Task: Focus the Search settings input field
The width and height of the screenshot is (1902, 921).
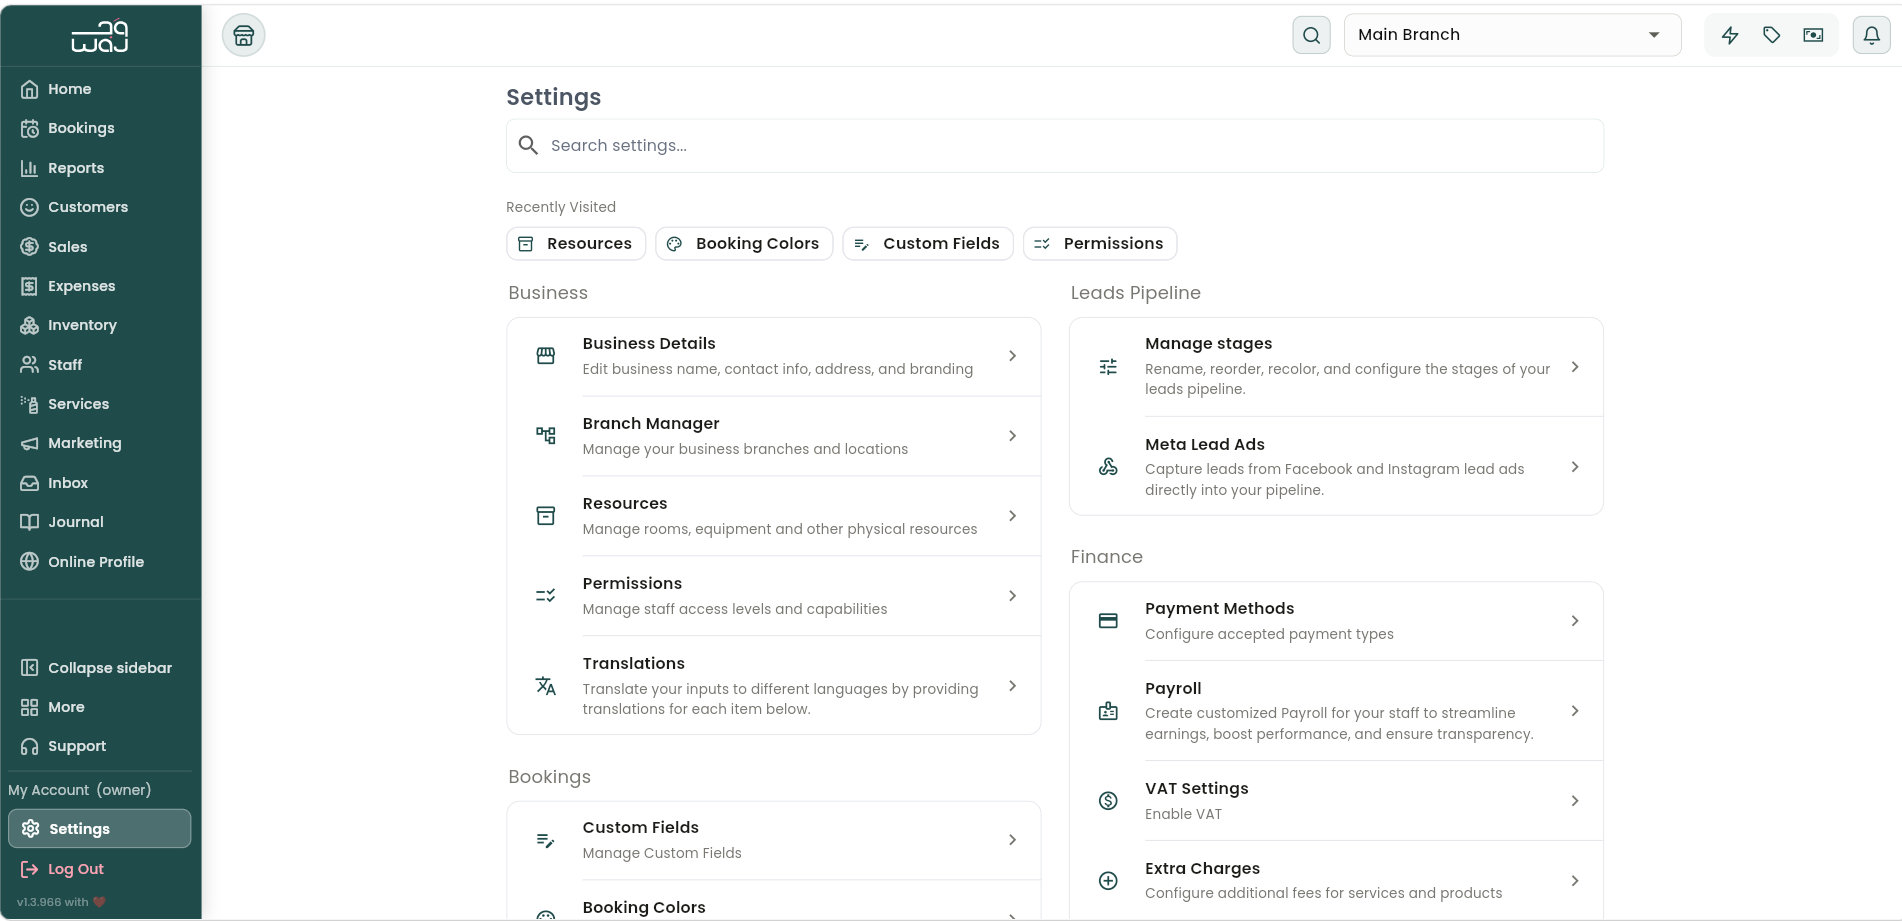Action: (1055, 146)
